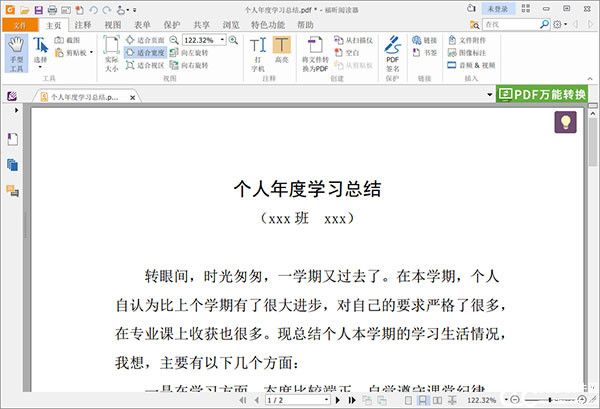Open the comments panel in left sidebar
This screenshot has height=409, width=600.
[x=13, y=191]
